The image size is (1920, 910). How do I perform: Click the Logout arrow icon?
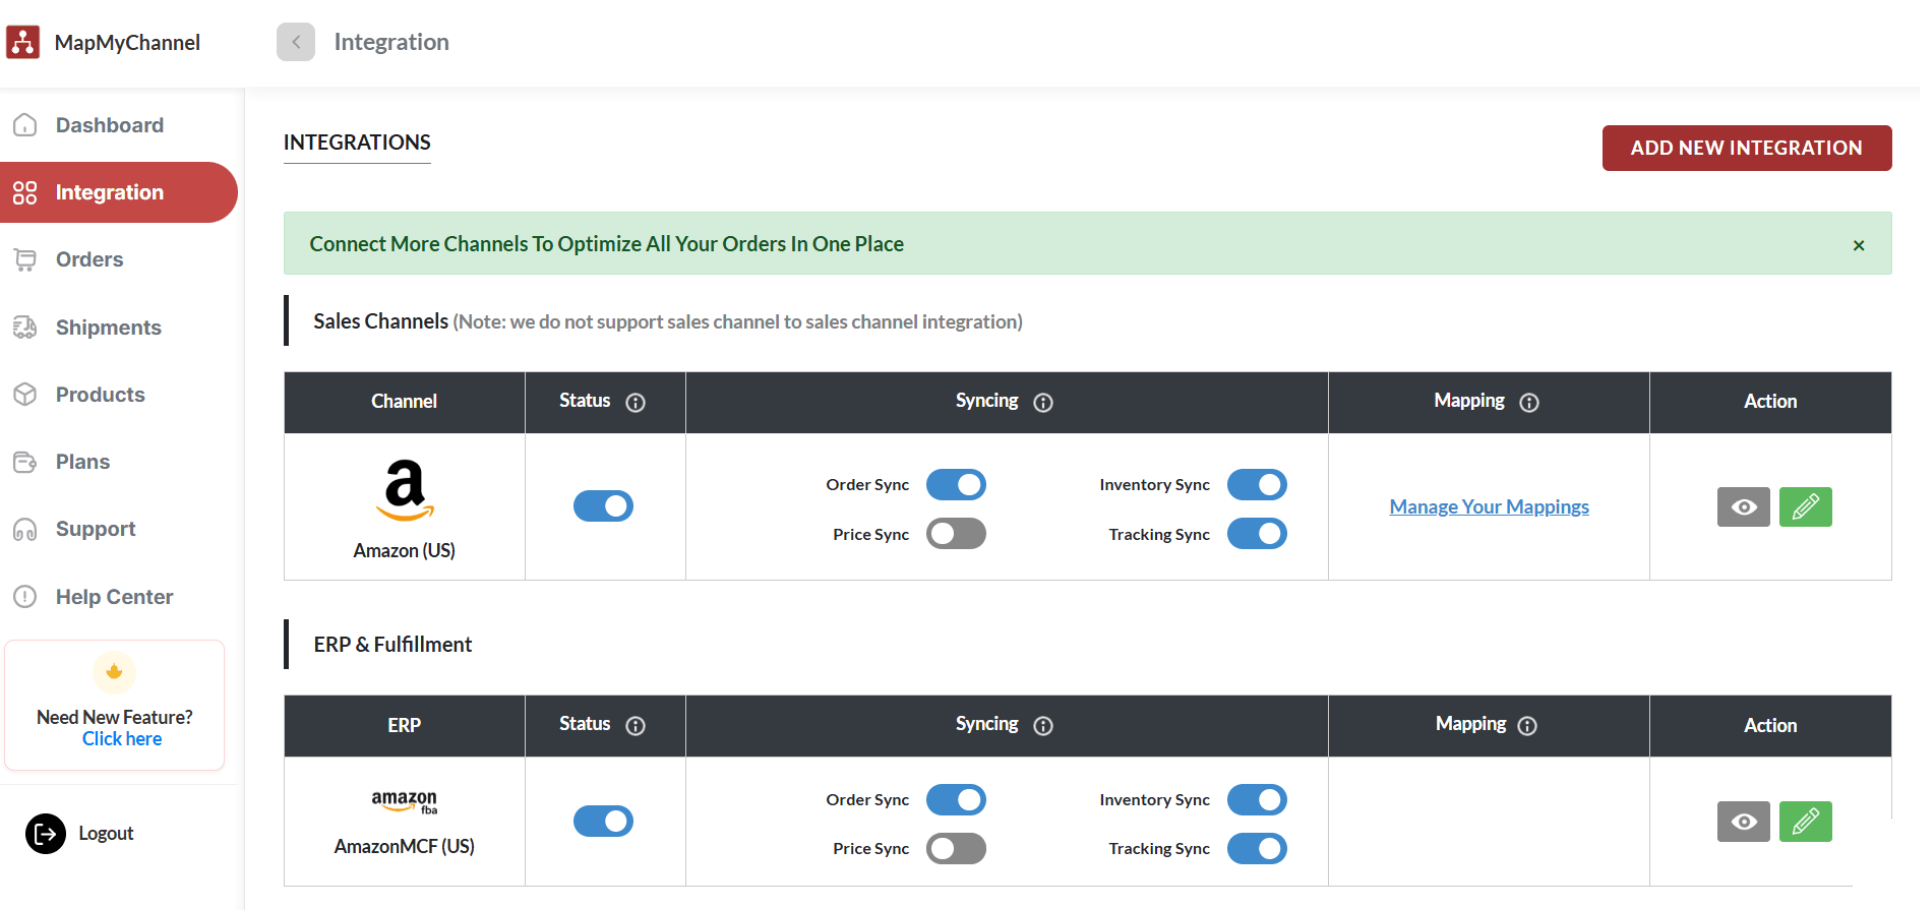point(45,833)
